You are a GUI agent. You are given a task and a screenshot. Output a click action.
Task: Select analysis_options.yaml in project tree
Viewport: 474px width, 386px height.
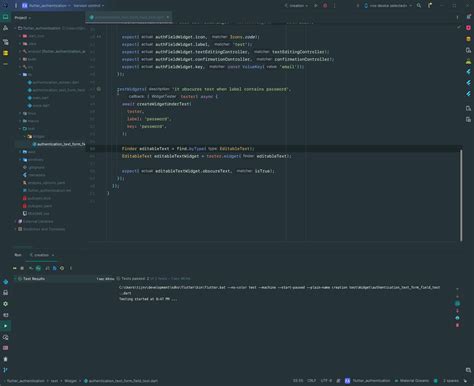(x=44, y=183)
